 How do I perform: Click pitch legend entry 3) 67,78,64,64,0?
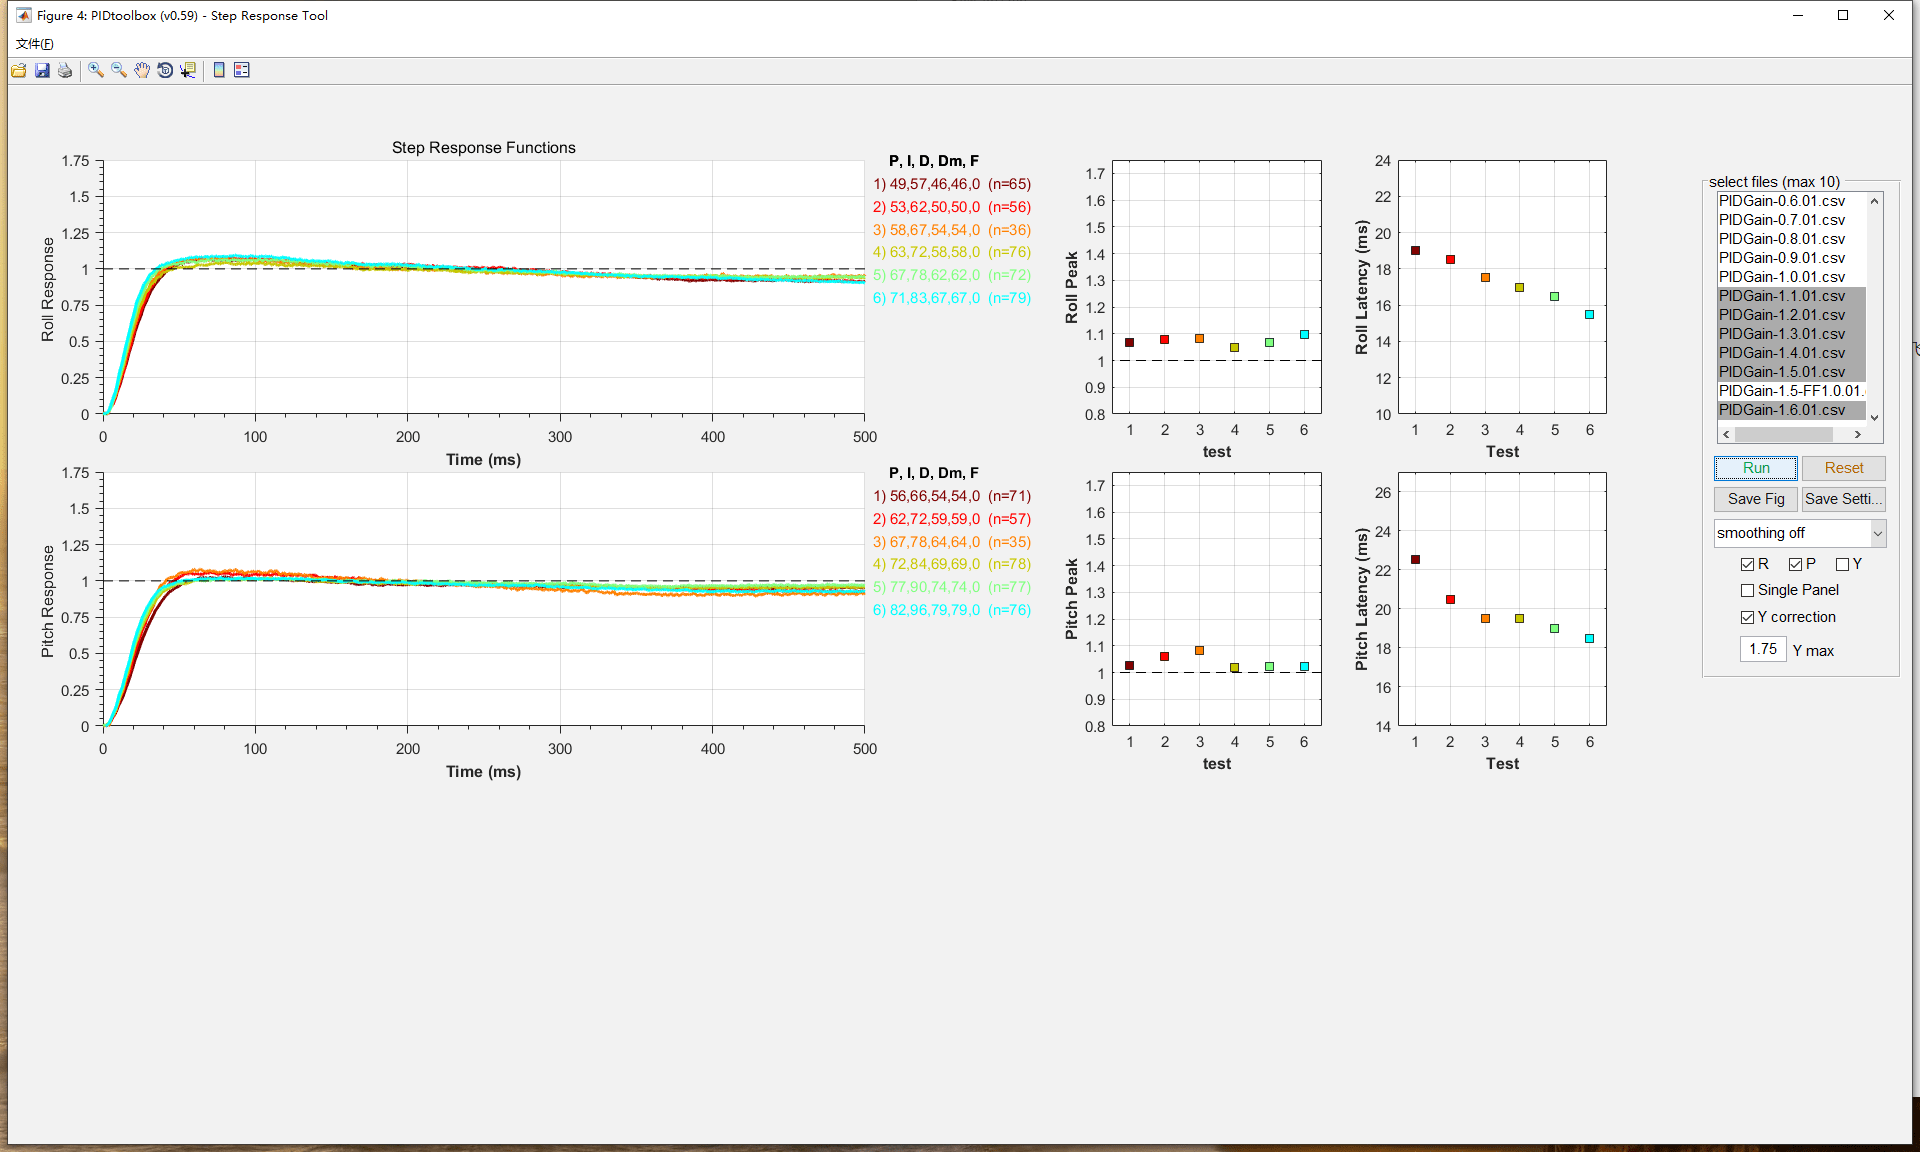[952, 542]
